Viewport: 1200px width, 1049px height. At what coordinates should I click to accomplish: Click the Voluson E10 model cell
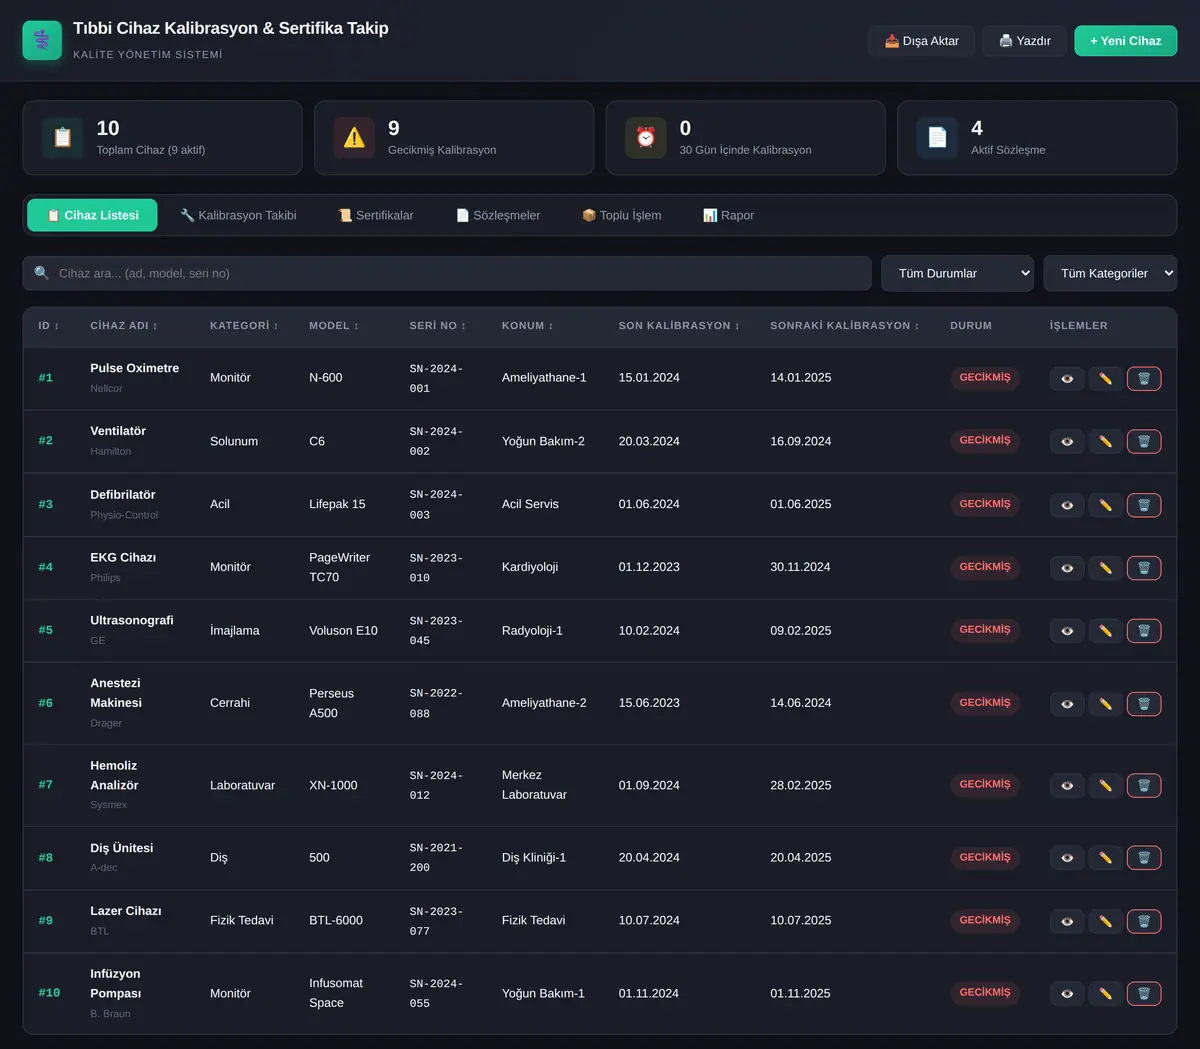click(343, 631)
